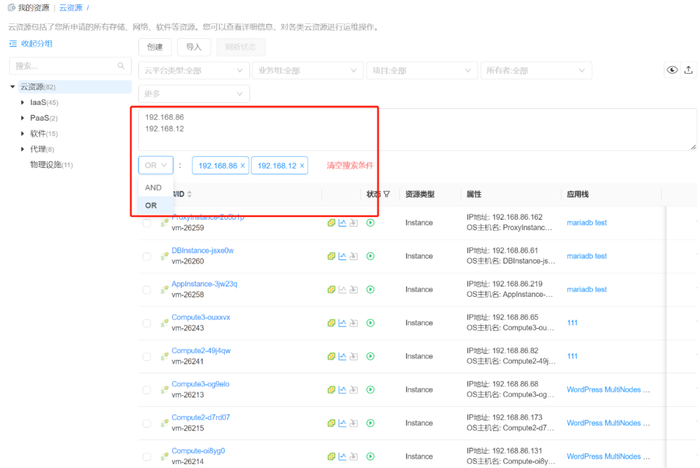The image size is (700, 468).
Task: Click the search magnifier icon in sidebar
Action: pos(121,66)
